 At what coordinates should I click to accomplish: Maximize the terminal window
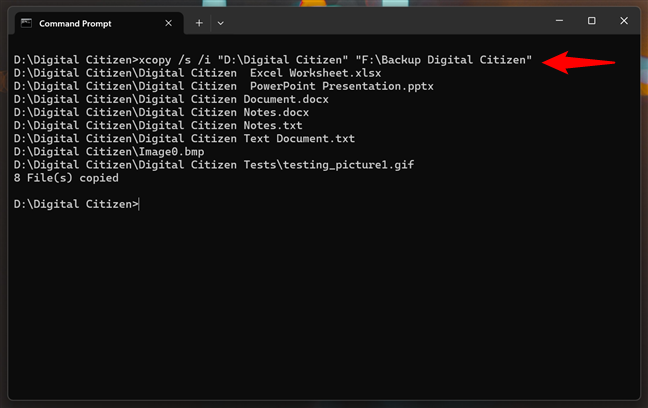(592, 21)
